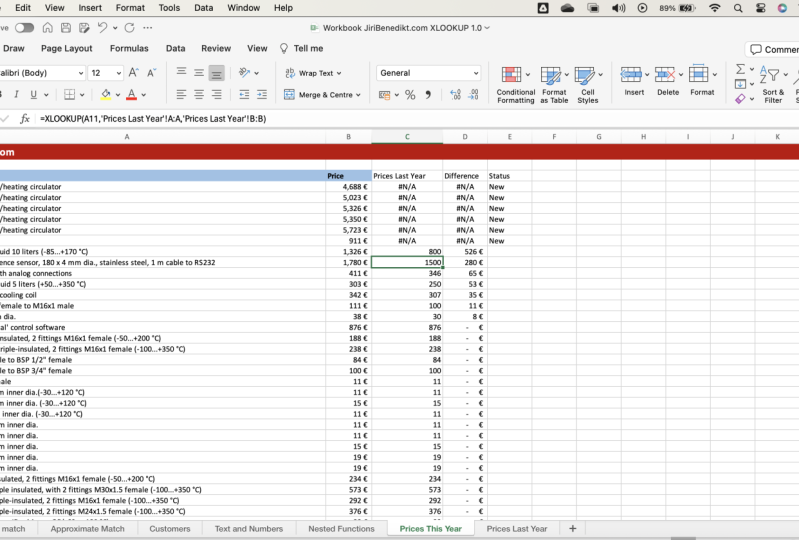Increase decimal places icon
This screenshot has height=540, width=799.
[x=456, y=95]
